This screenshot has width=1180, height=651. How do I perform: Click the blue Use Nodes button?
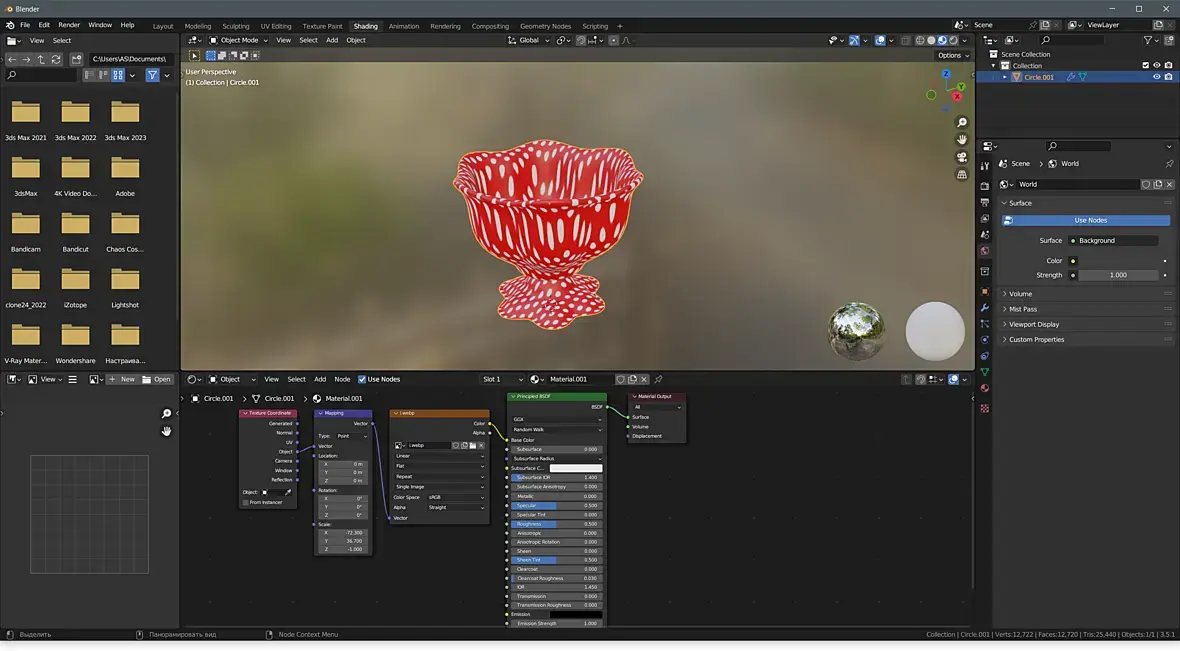point(1090,220)
